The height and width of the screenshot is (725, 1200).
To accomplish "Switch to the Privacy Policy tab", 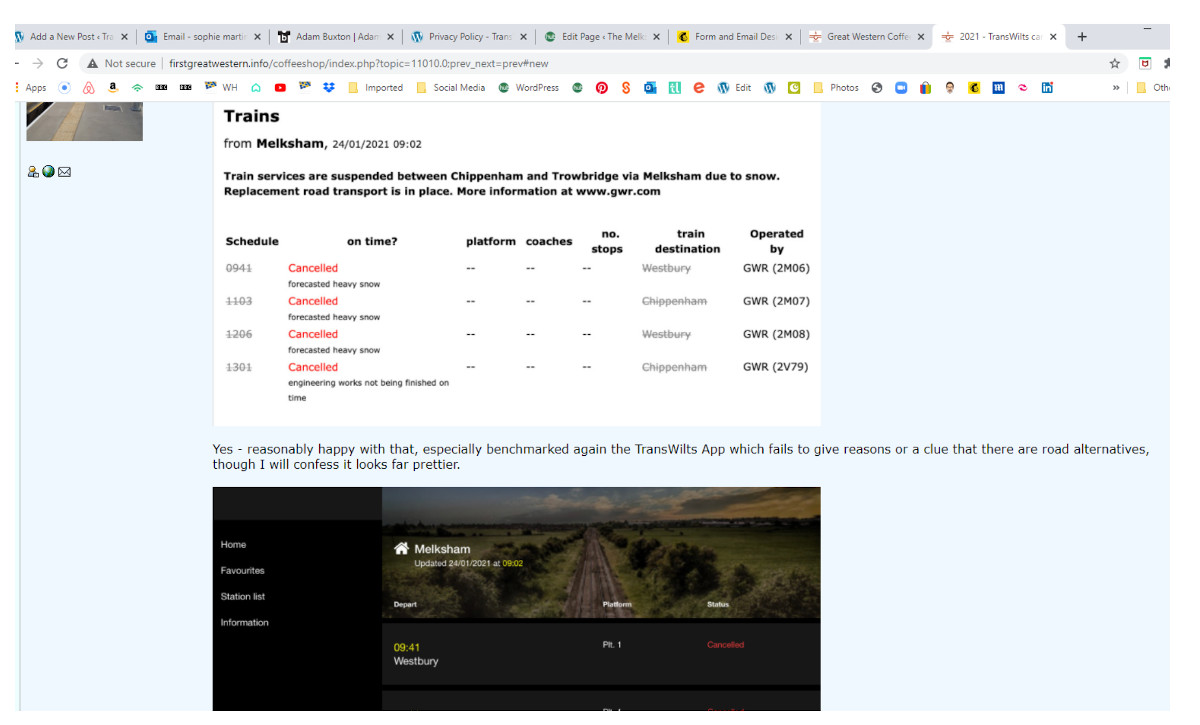I will (x=465, y=37).
